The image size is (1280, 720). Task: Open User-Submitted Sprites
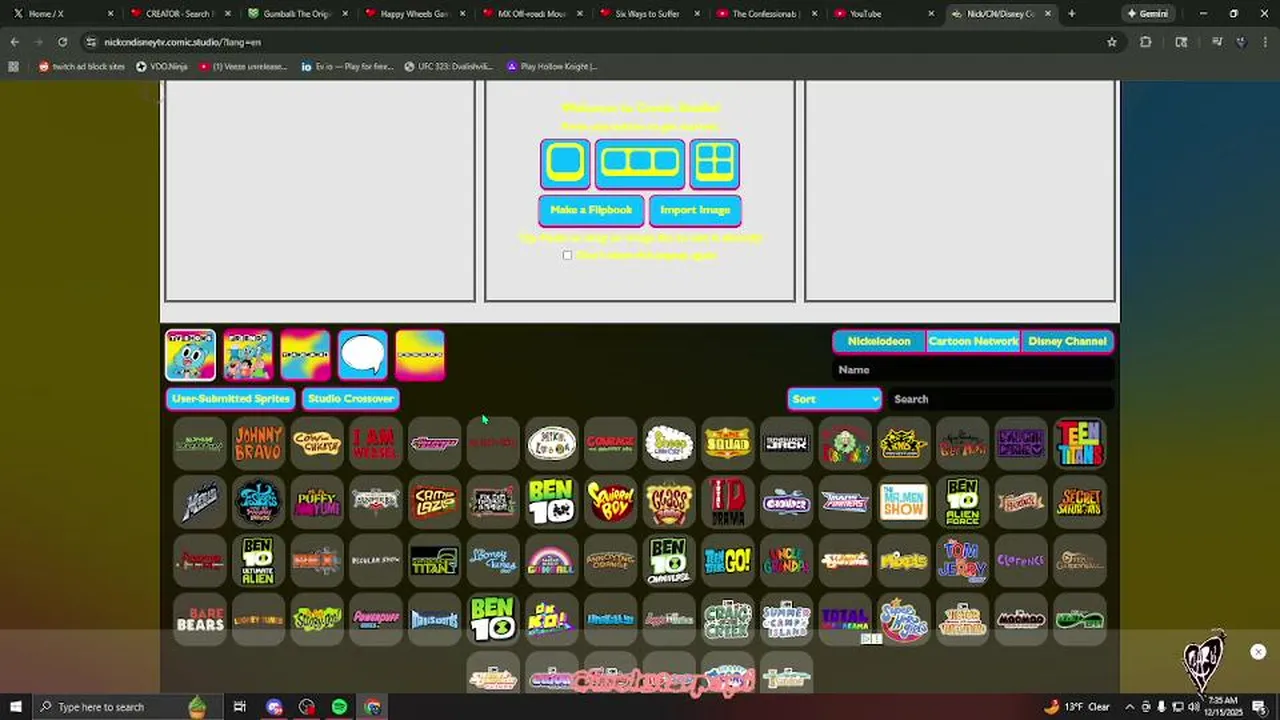231,399
